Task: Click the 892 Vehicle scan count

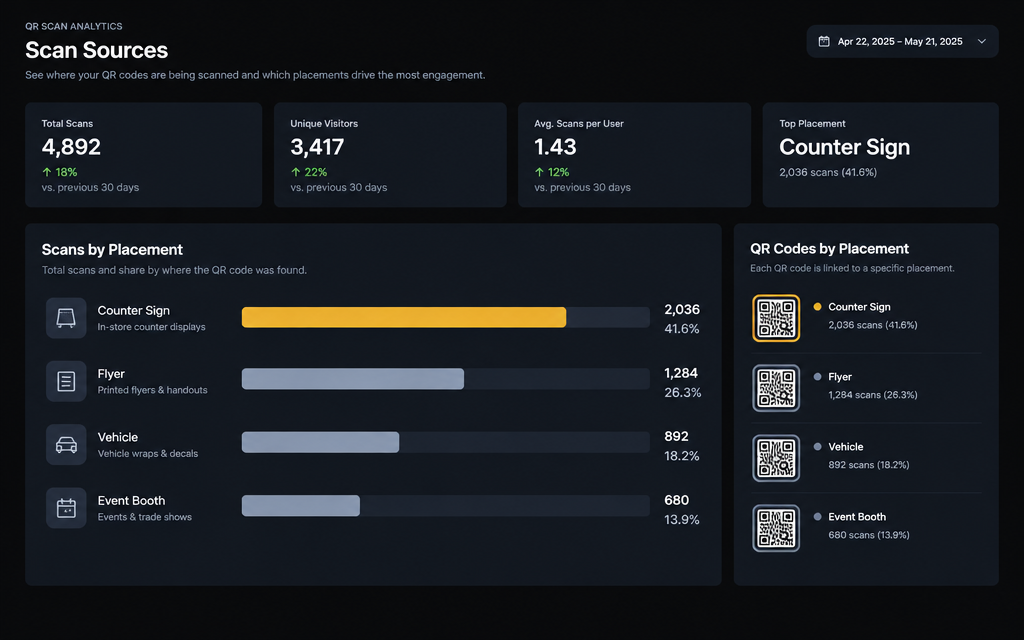Action: tap(677, 436)
